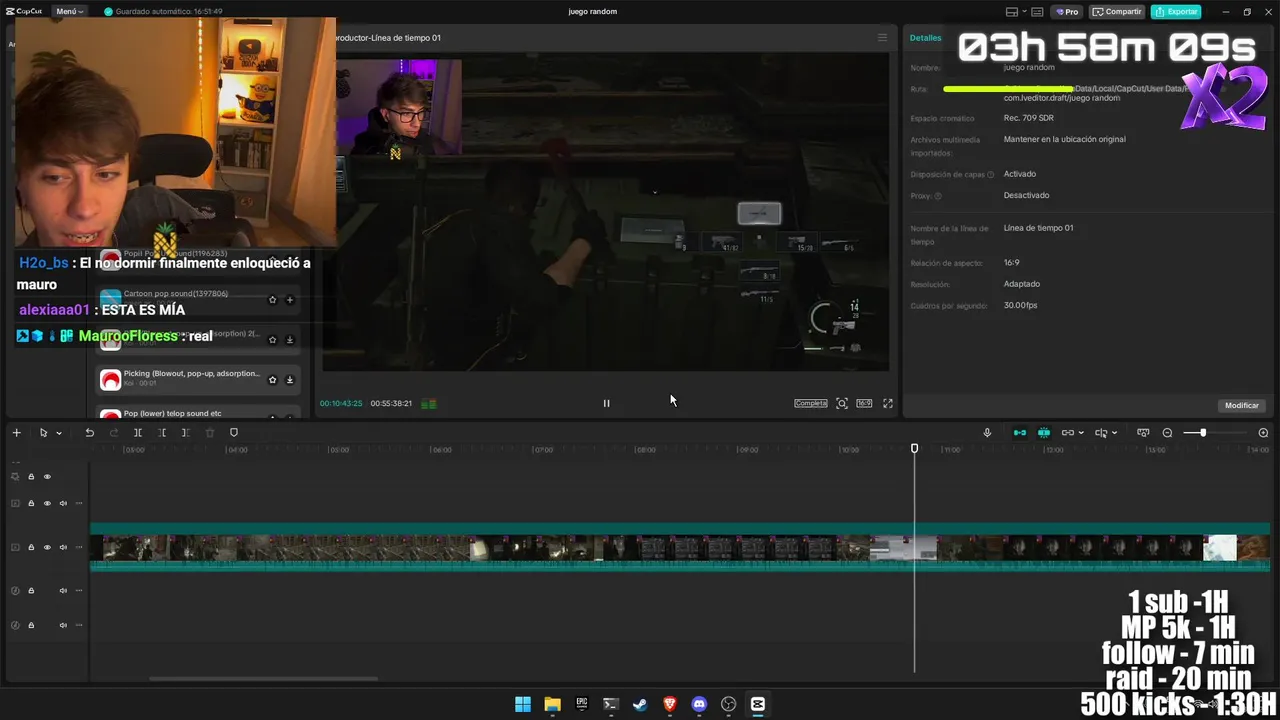Lock the main video track

(x=31, y=547)
